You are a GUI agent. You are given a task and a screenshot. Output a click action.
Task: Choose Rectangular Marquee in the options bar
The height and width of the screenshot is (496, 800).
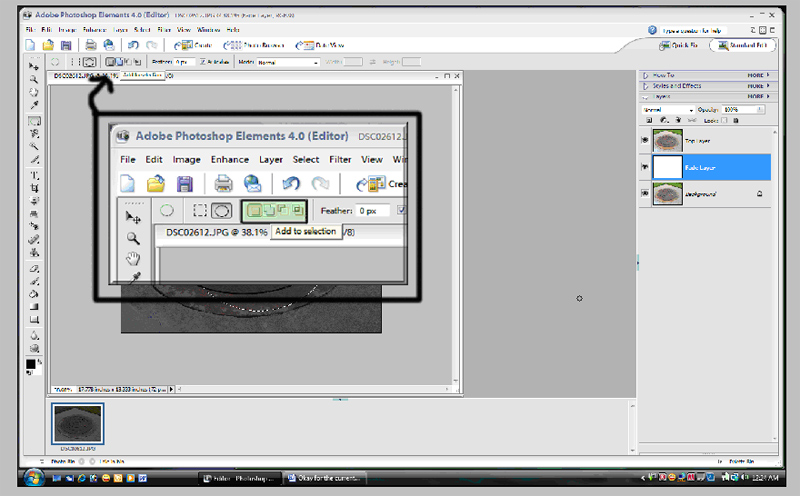click(x=75, y=62)
